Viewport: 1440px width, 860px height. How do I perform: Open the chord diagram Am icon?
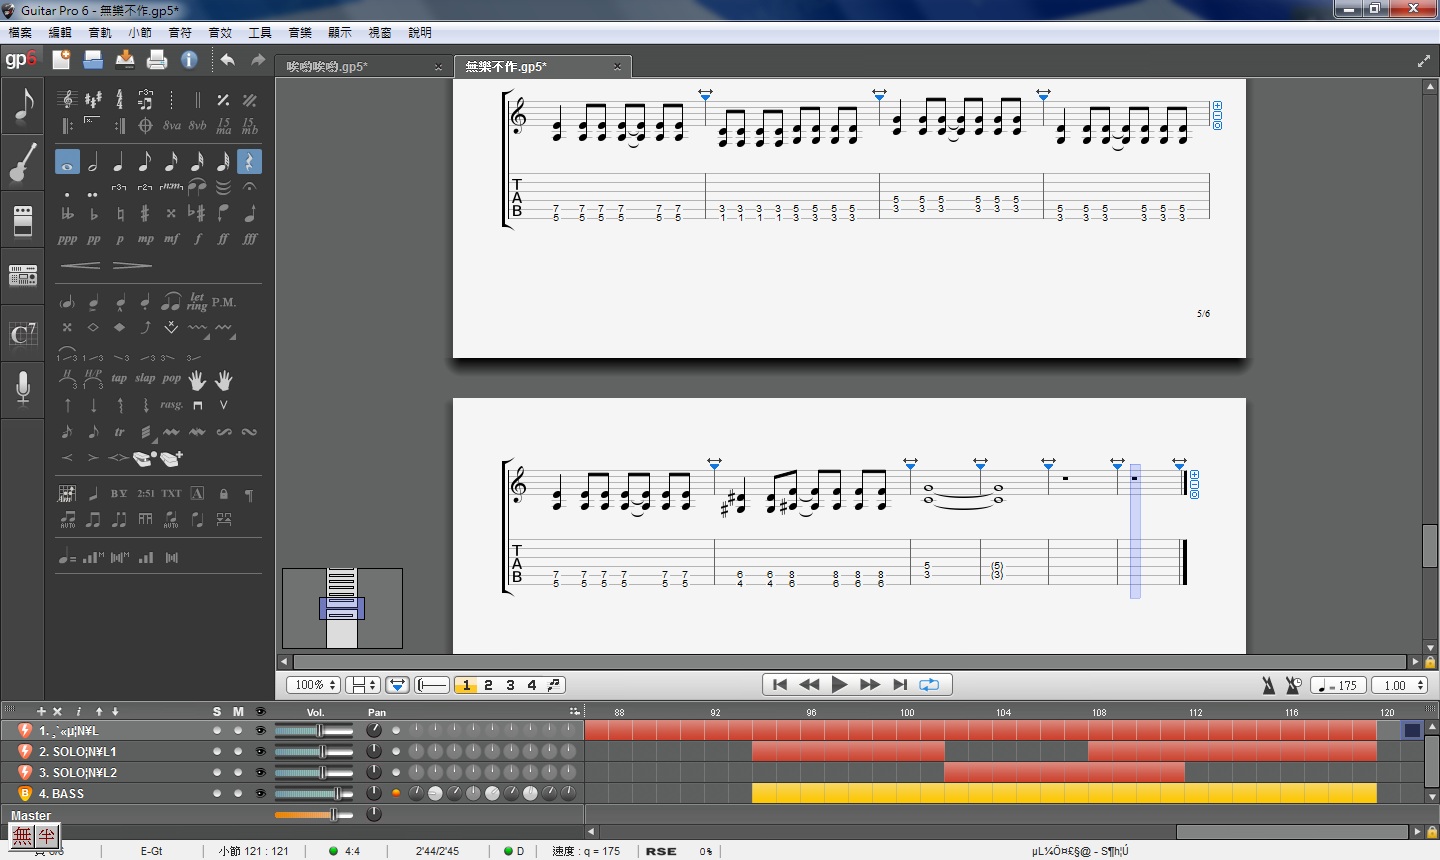point(67,493)
